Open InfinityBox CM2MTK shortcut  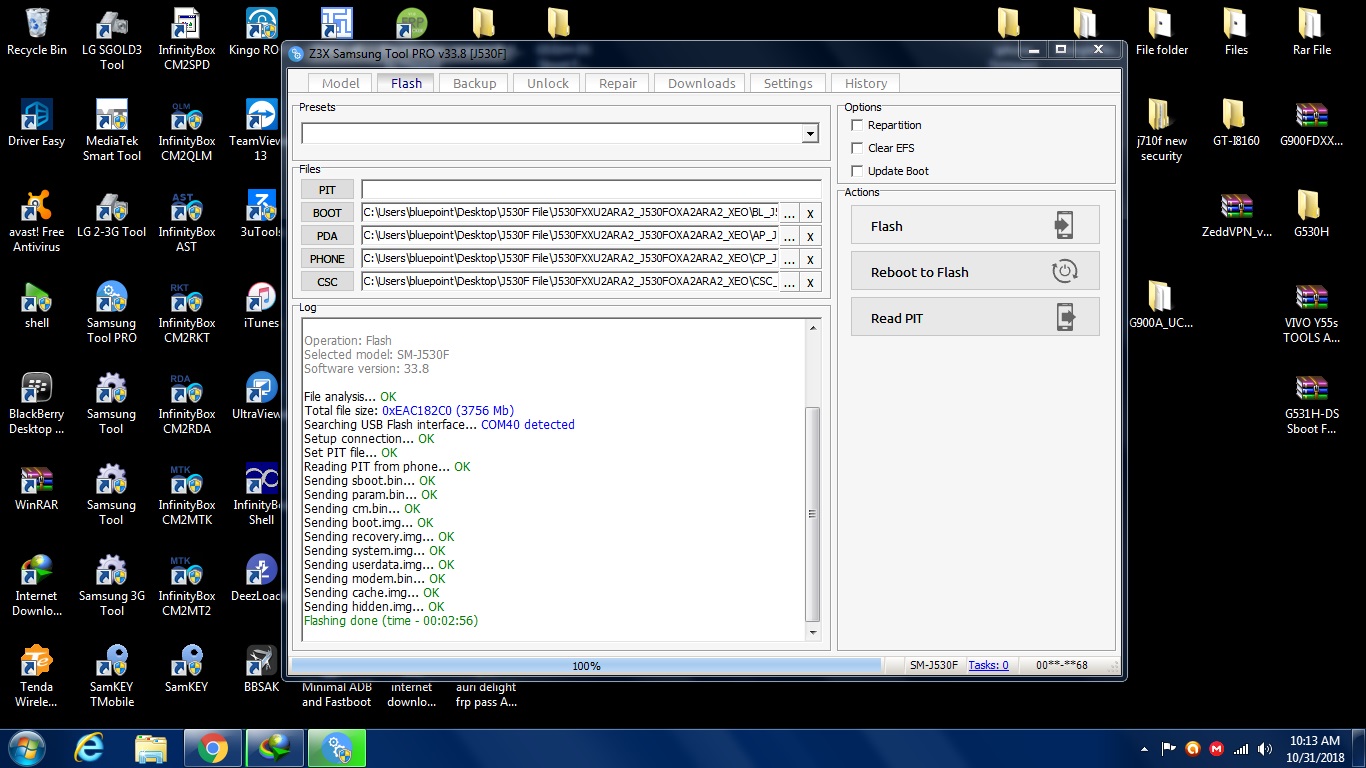pyautogui.click(x=186, y=495)
